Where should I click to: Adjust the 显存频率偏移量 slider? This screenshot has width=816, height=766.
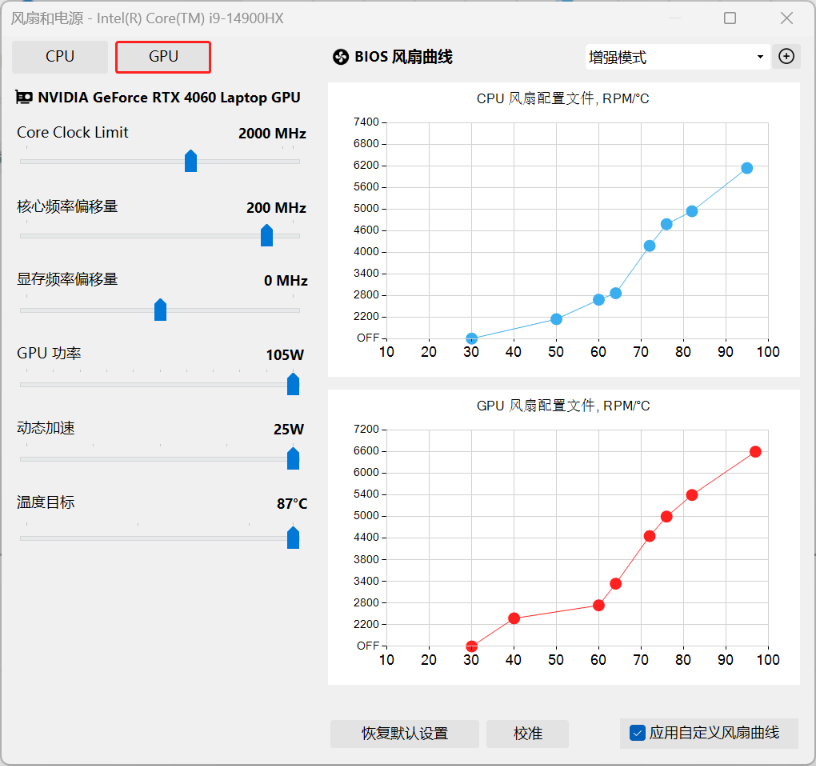coord(160,310)
